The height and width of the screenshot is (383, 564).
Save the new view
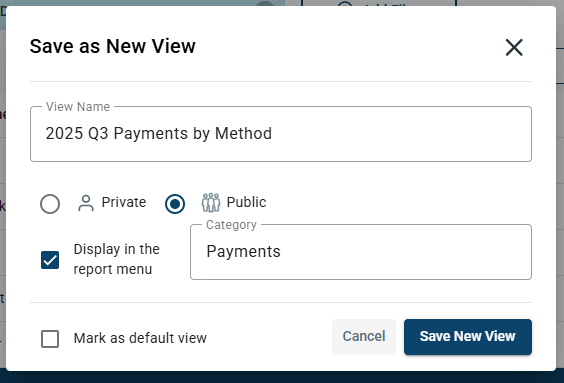point(468,337)
